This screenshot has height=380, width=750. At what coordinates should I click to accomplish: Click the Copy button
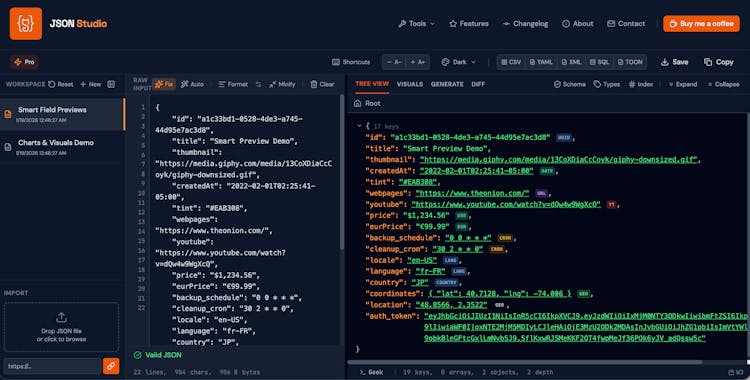pyautogui.click(x=718, y=62)
